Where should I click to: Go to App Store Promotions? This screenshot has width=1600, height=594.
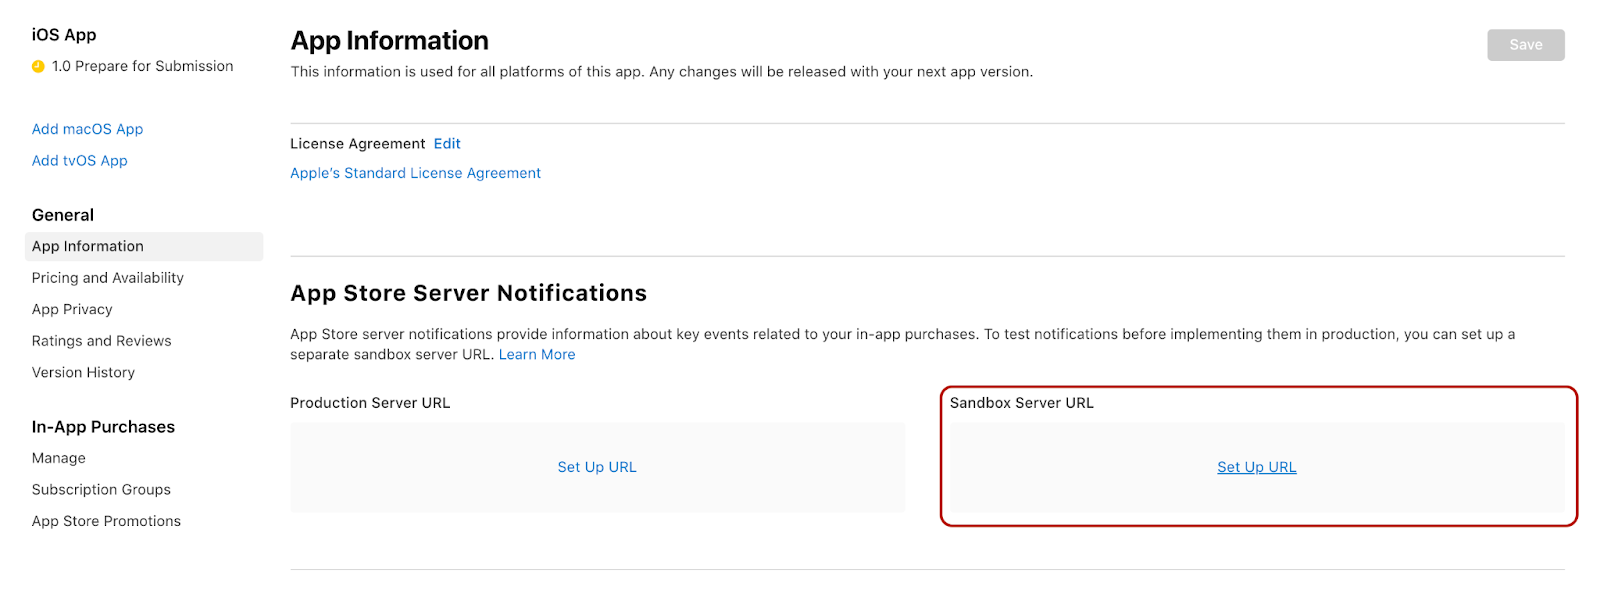coord(106,521)
